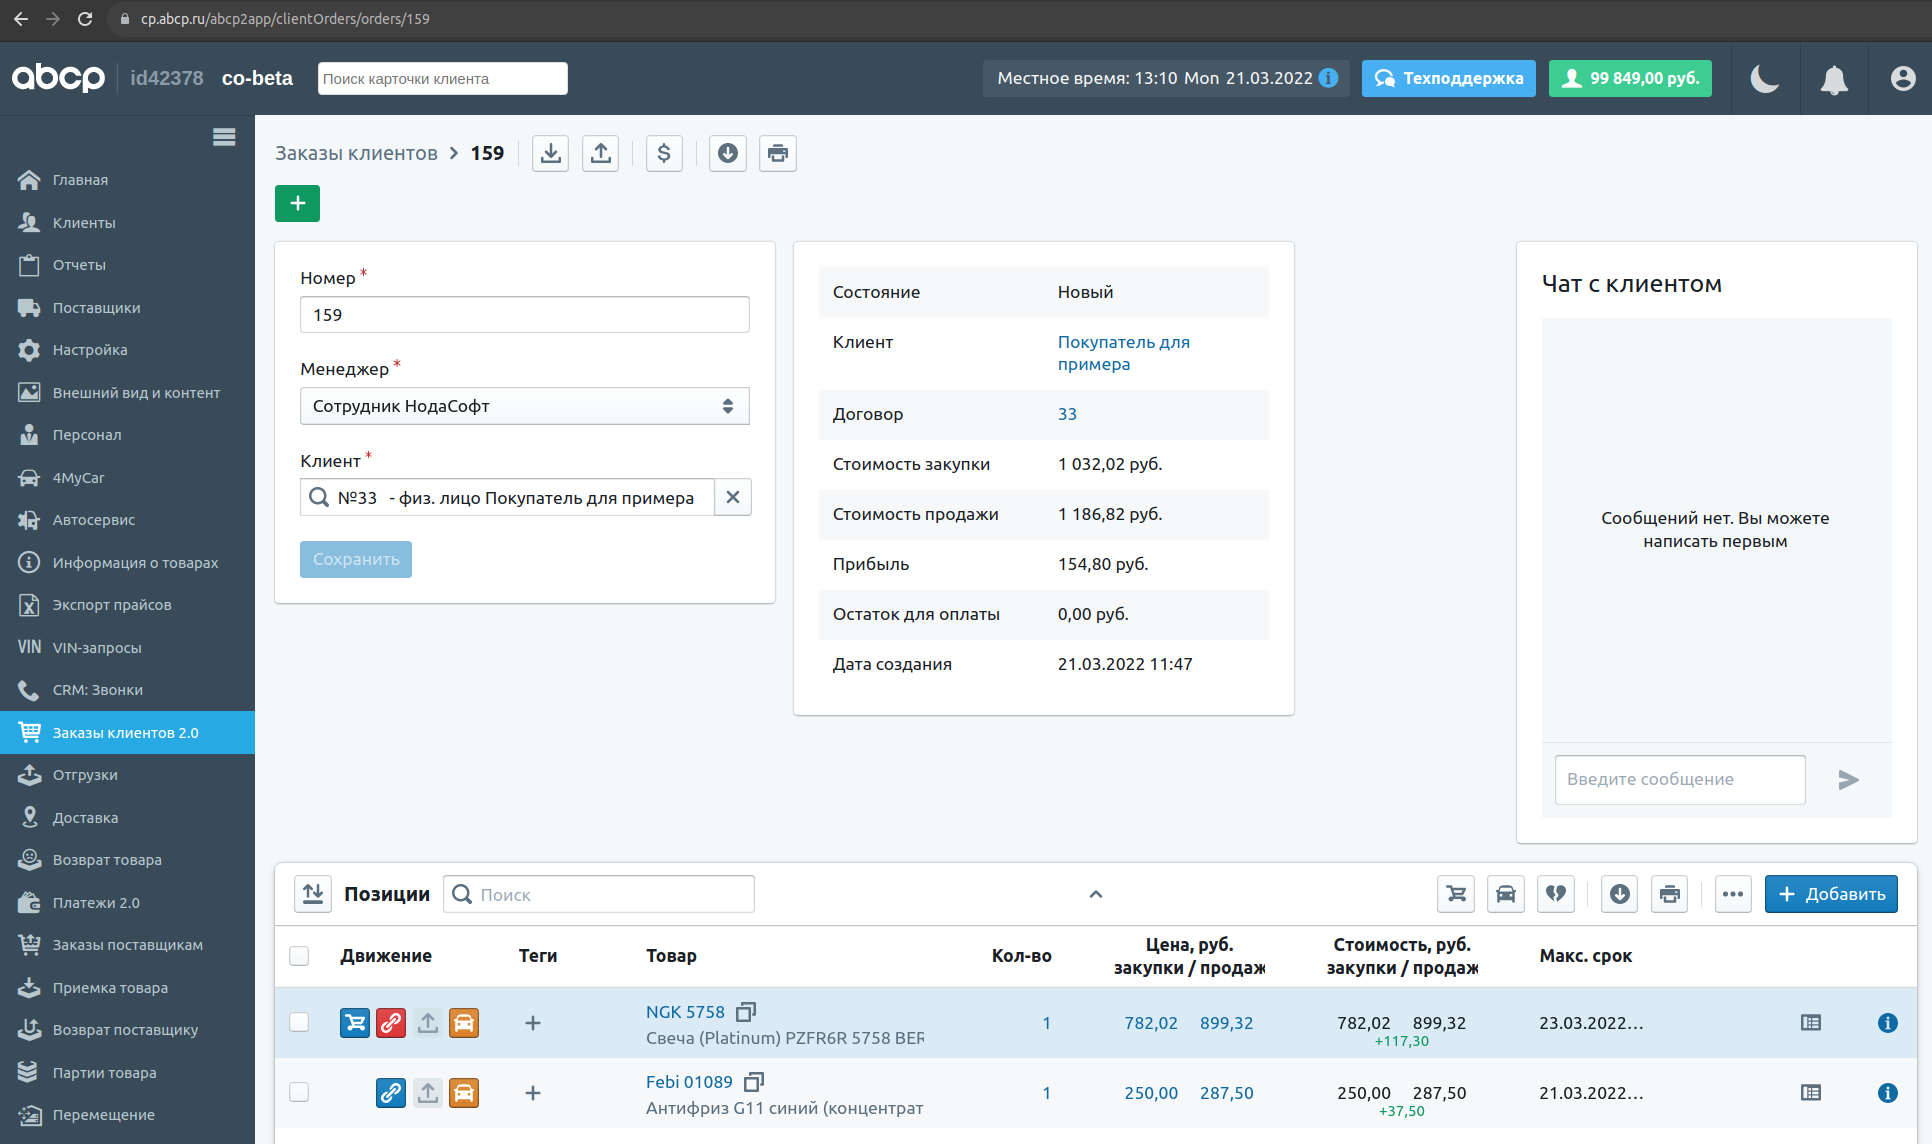1932x1144 pixels.
Task: Open the Менеджер dropdown
Action: [x=524, y=406]
